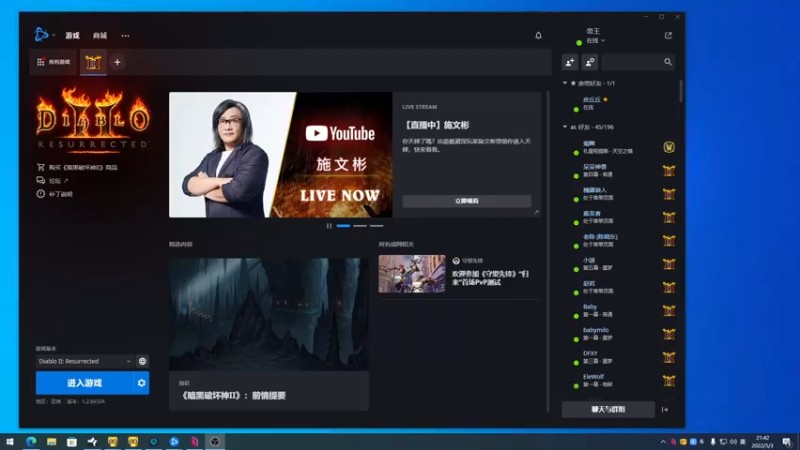Click Diablo icon next to DFXY
Viewport: 800px width, 450px height.
(x=669, y=357)
